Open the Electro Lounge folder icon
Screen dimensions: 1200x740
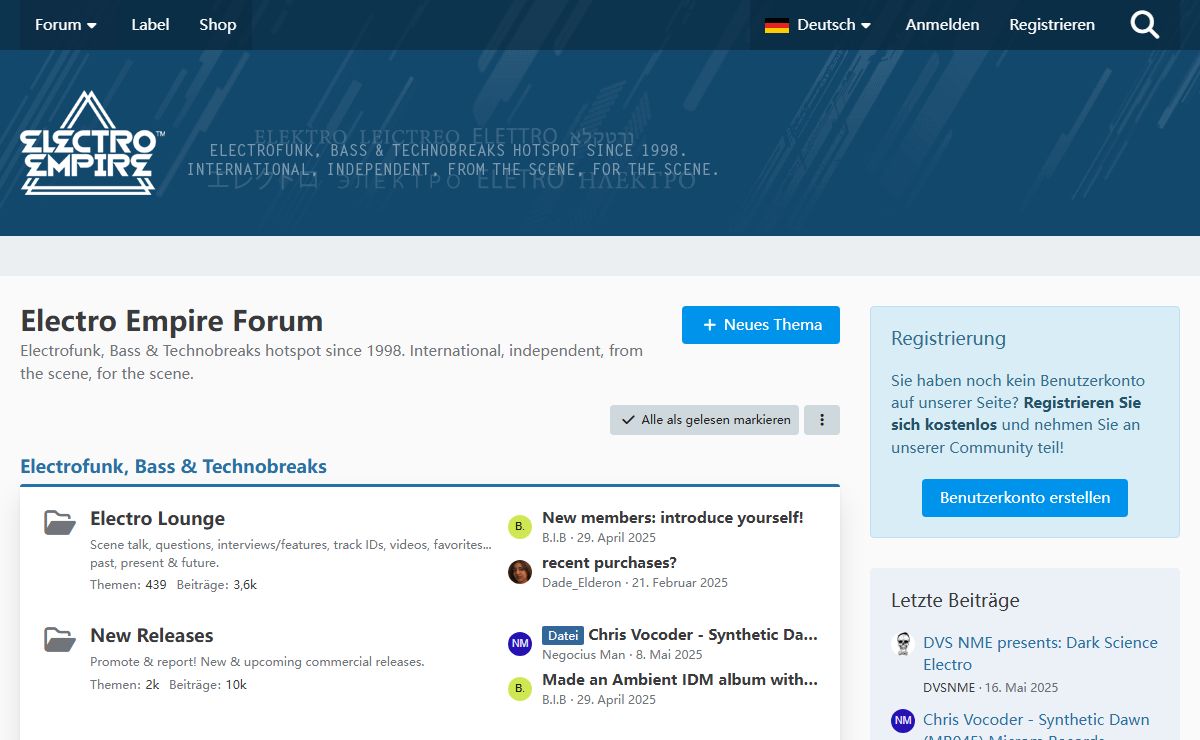click(x=60, y=522)
